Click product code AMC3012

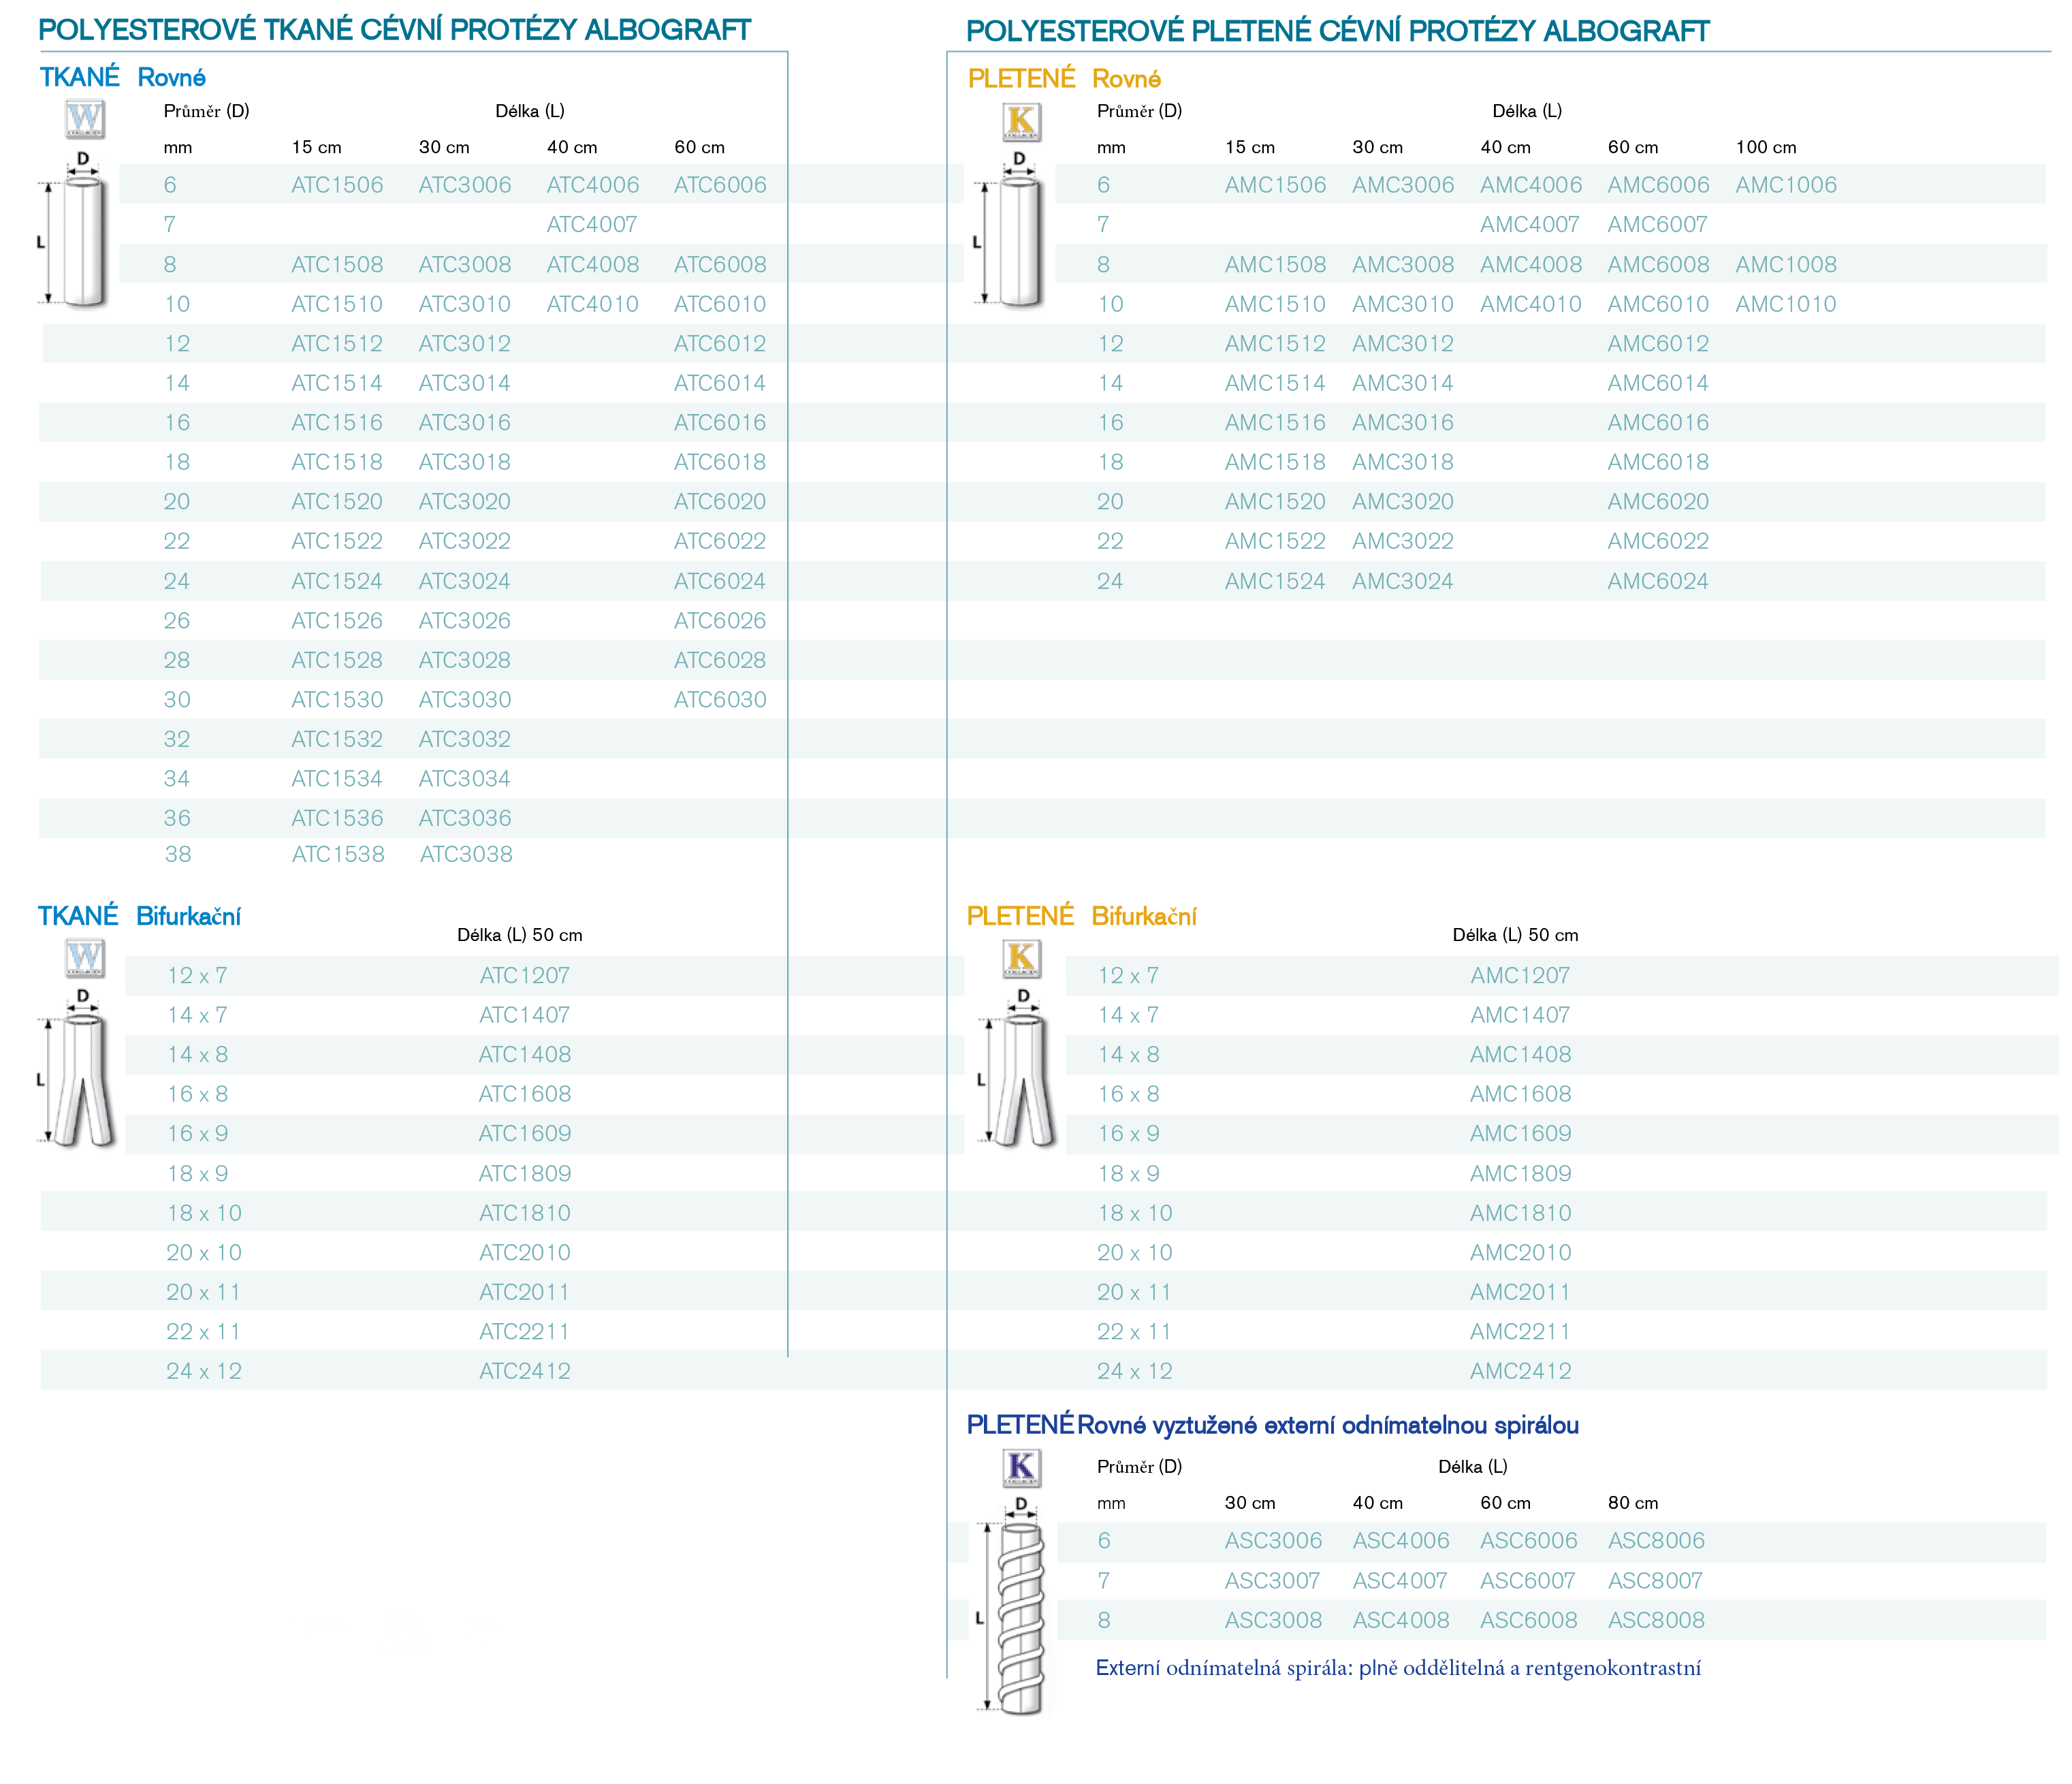1403,343
